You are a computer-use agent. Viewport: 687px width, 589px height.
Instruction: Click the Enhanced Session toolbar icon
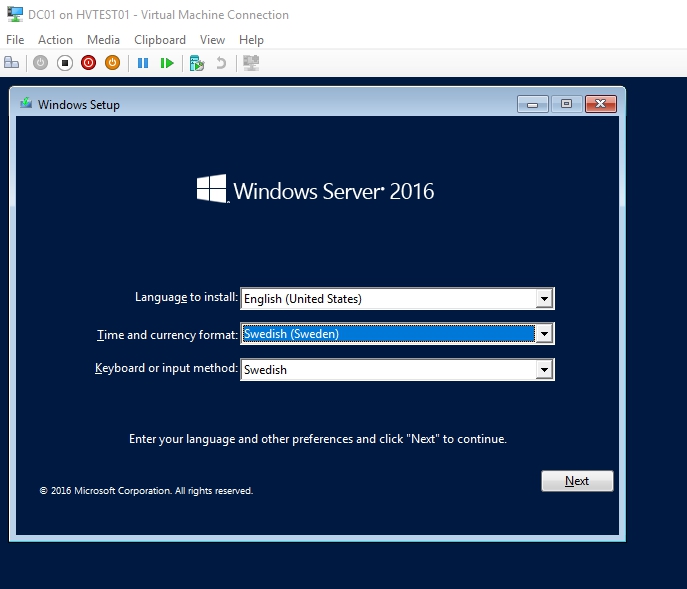(251, 63)
